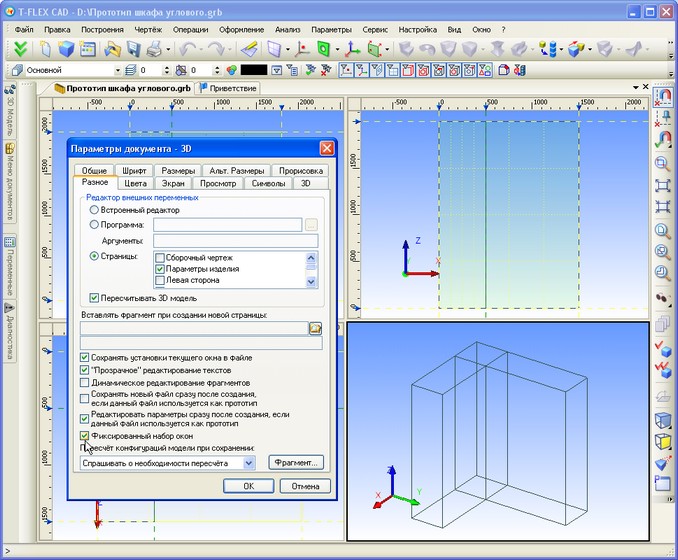
Task: Click the zoom window magnifier icon
Action: (662, 163)
